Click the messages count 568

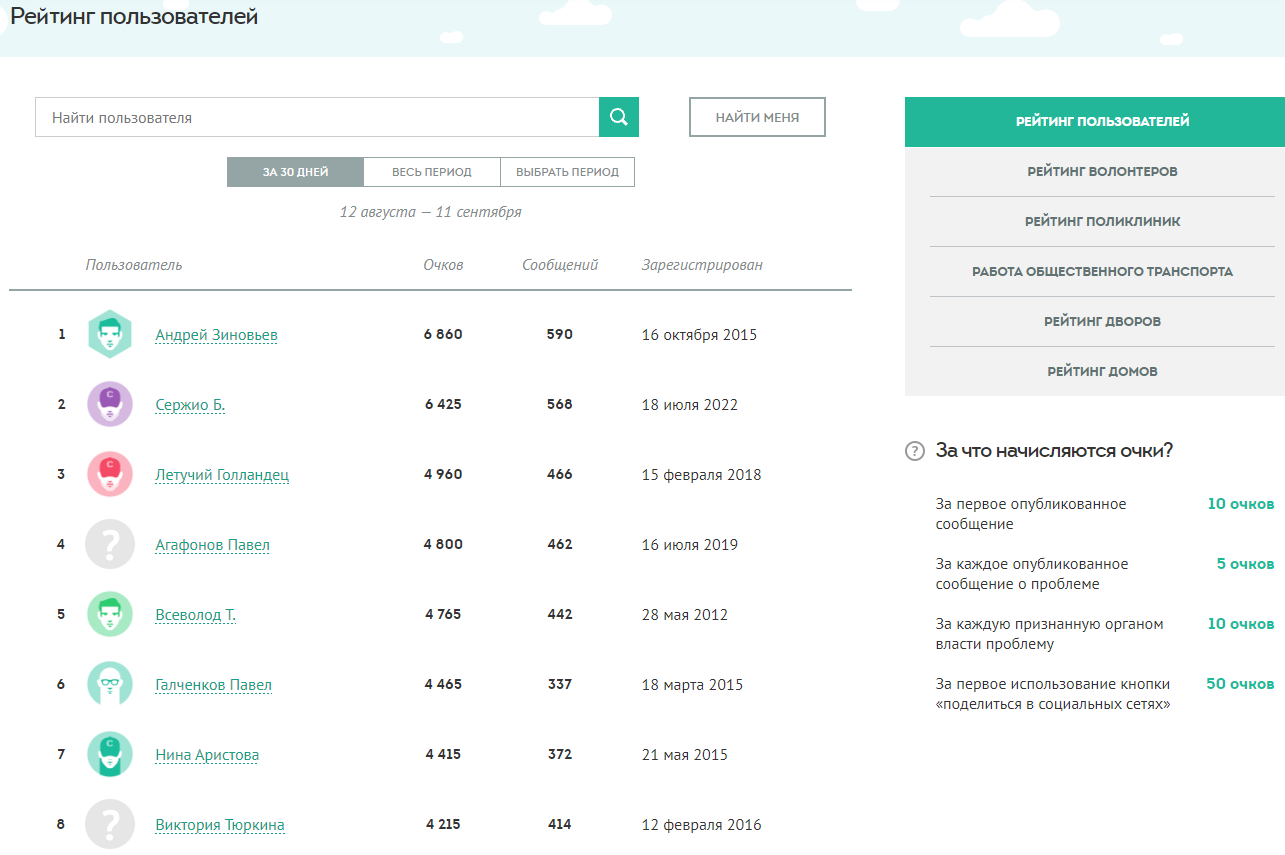[x=560, y=404]
